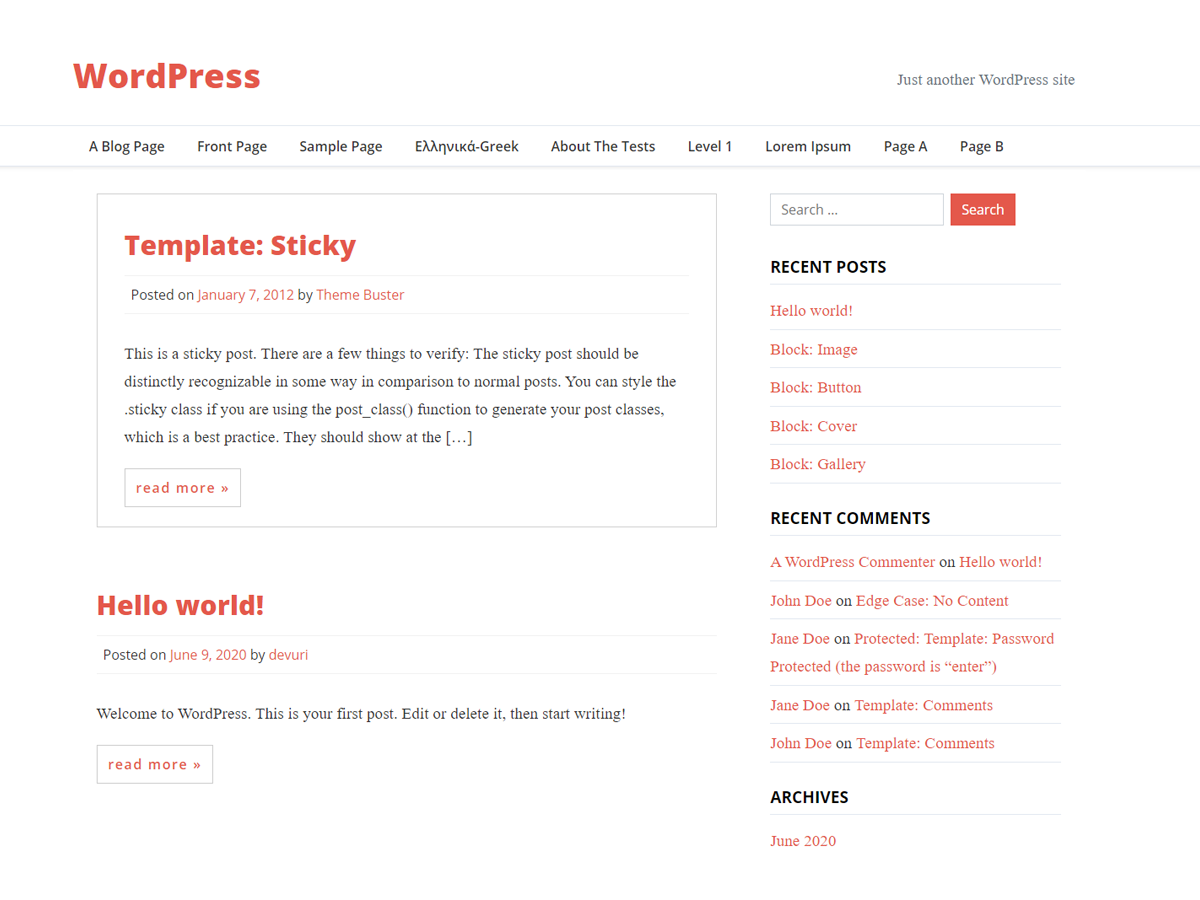The image size is (1200, 900).
Task: Navigate to About The Tests page
Action: pyautogui.click(x=602, y=146)
